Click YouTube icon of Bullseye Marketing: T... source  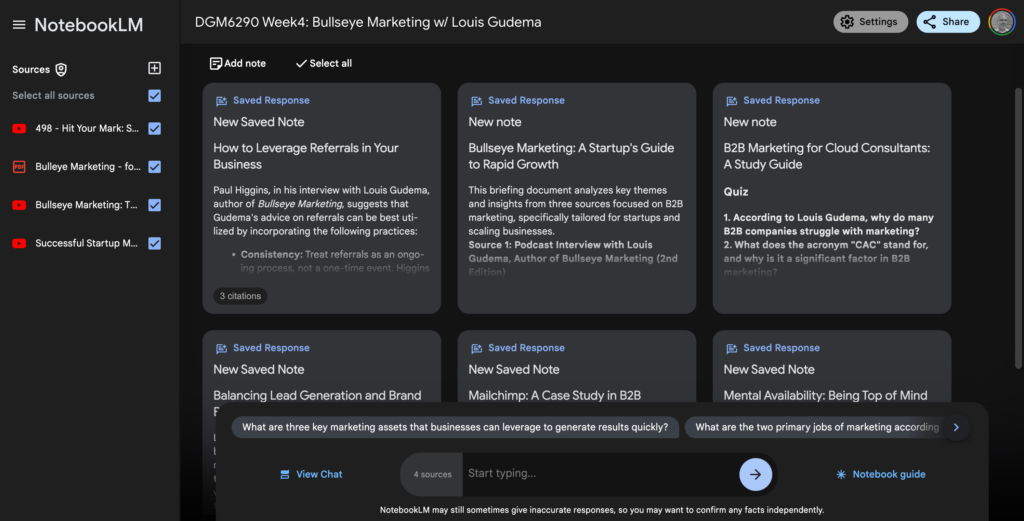coord(19,205)
